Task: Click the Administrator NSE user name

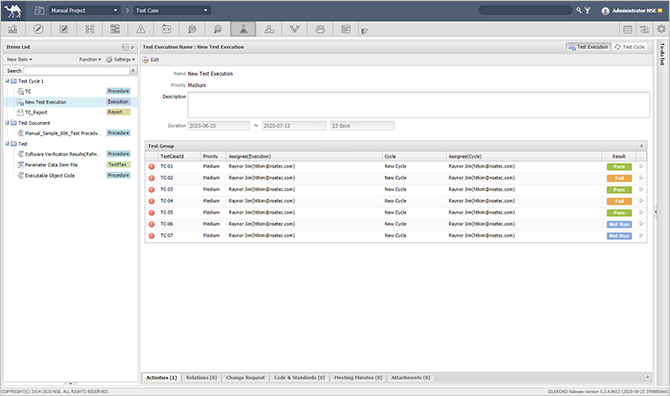Action: [634, 11]
